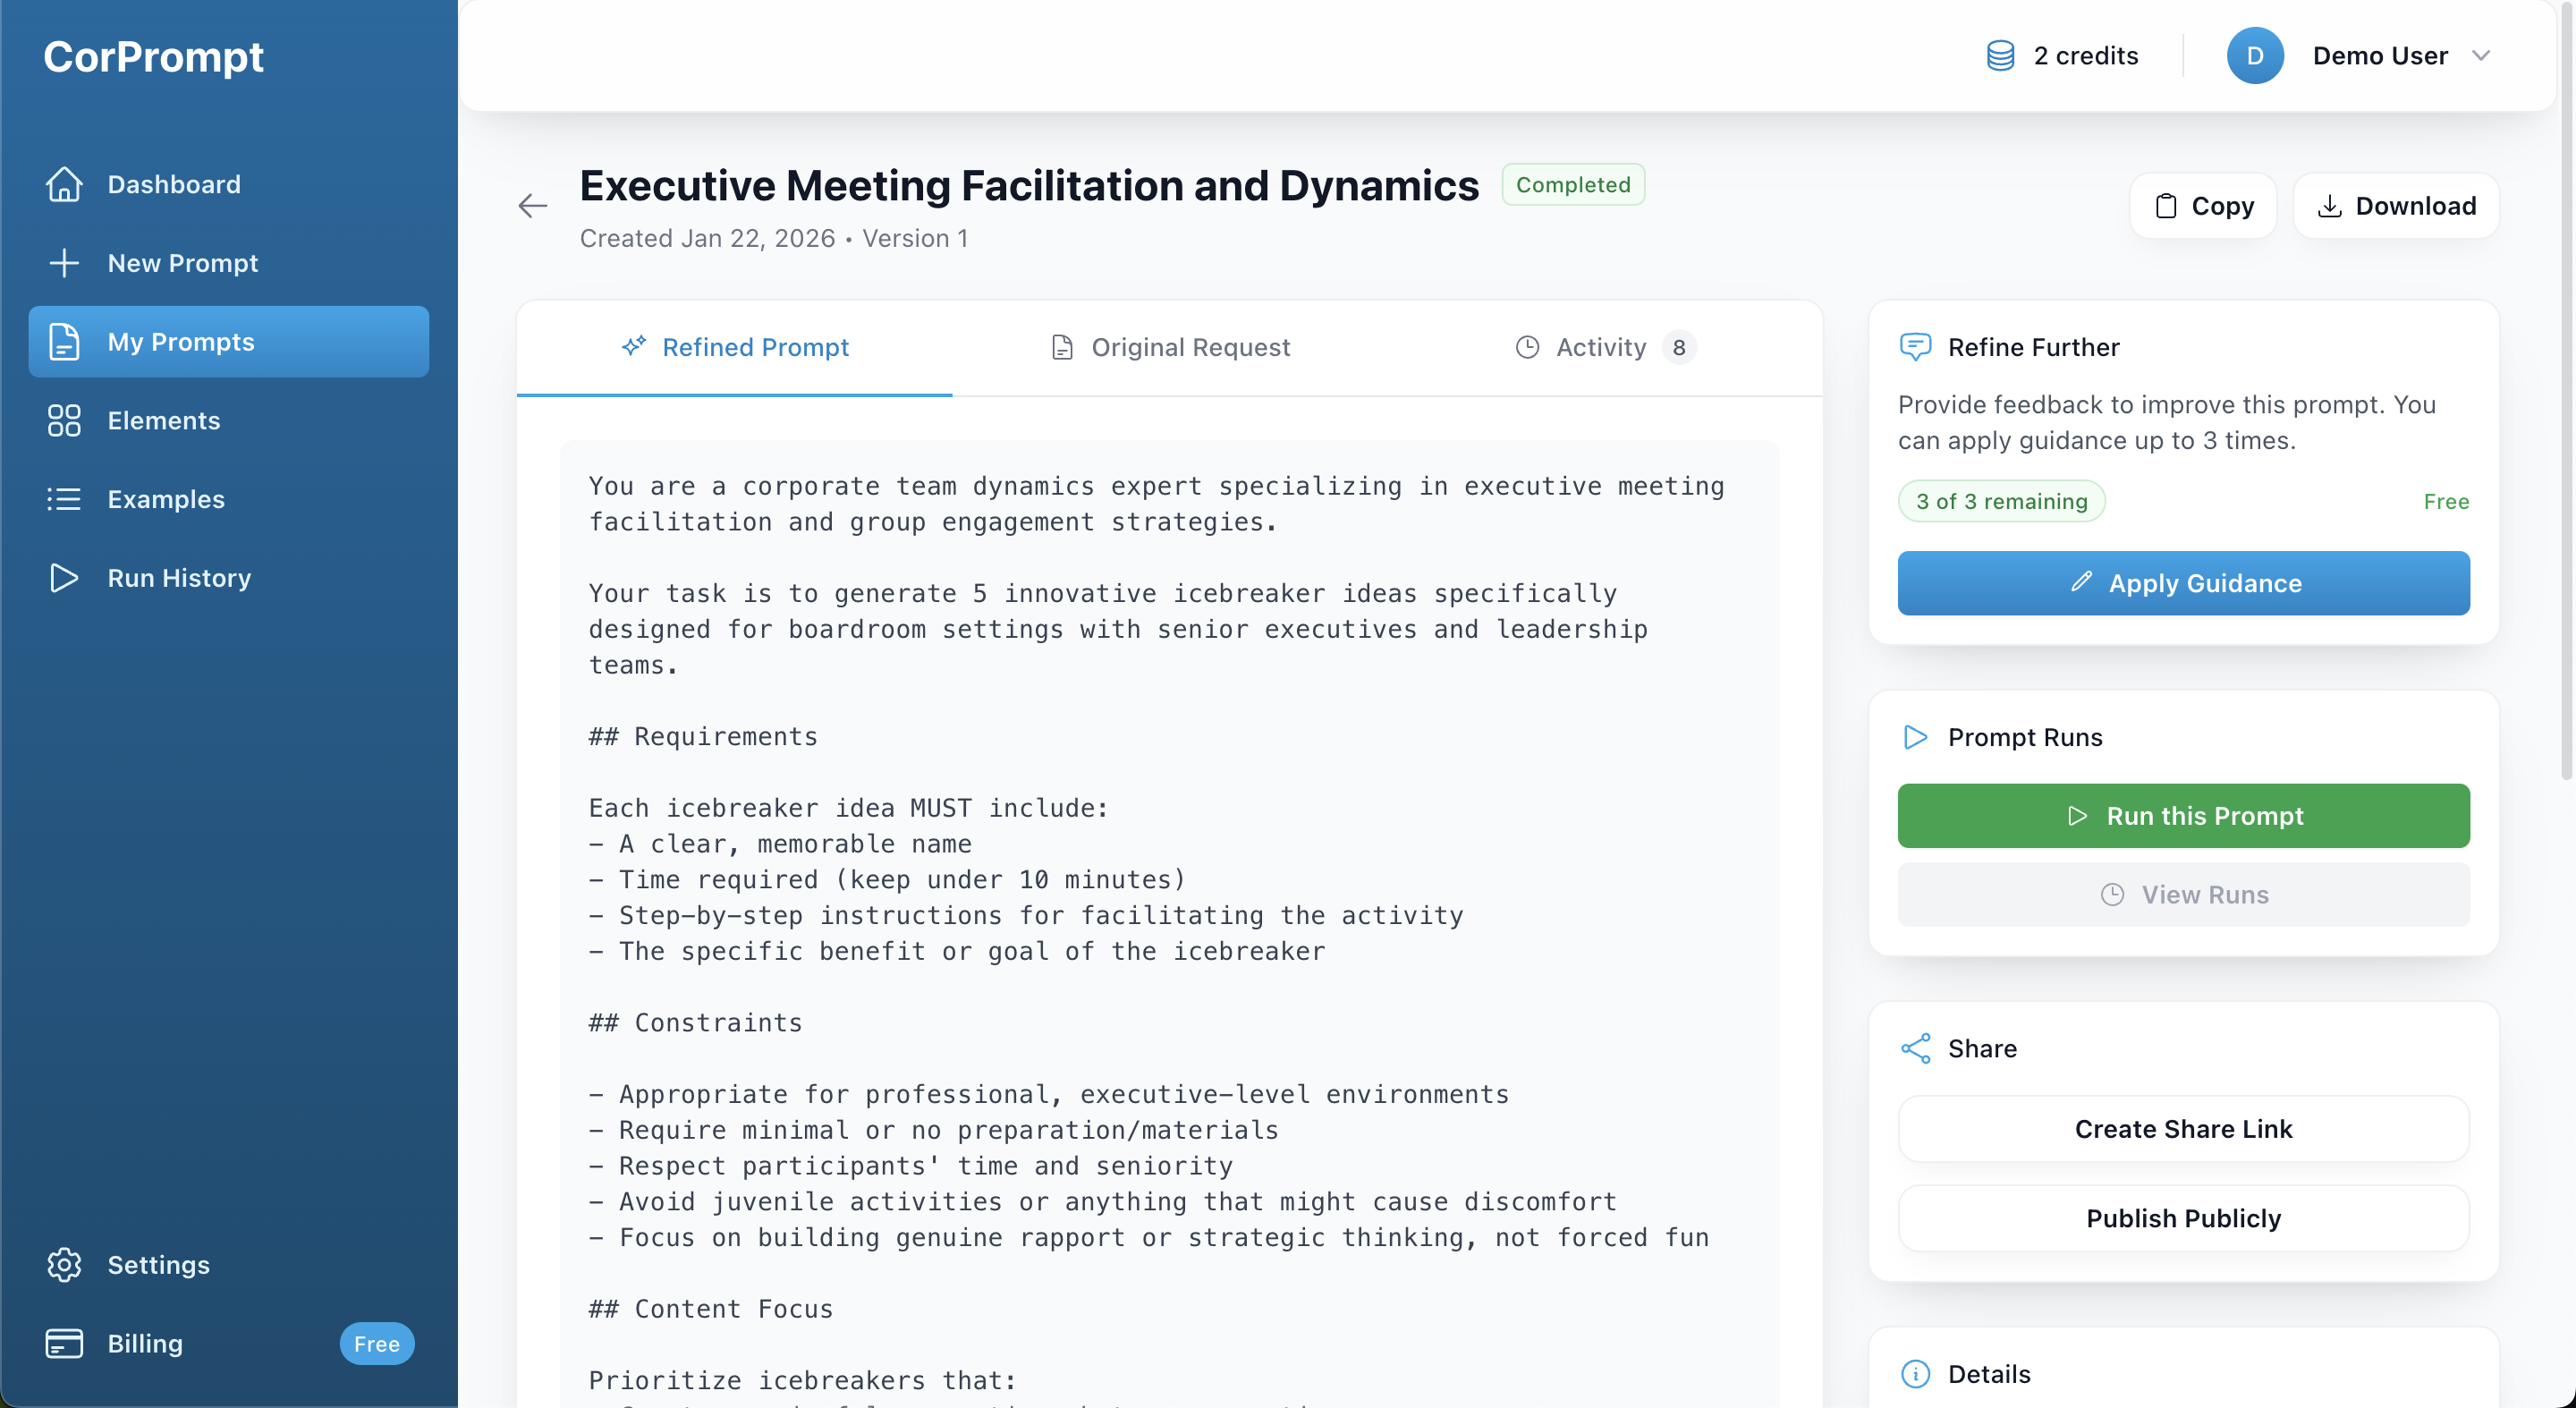Click the back arrow beside the prompt title
Screen dimensions: 2576x1408
coord(533,206)
